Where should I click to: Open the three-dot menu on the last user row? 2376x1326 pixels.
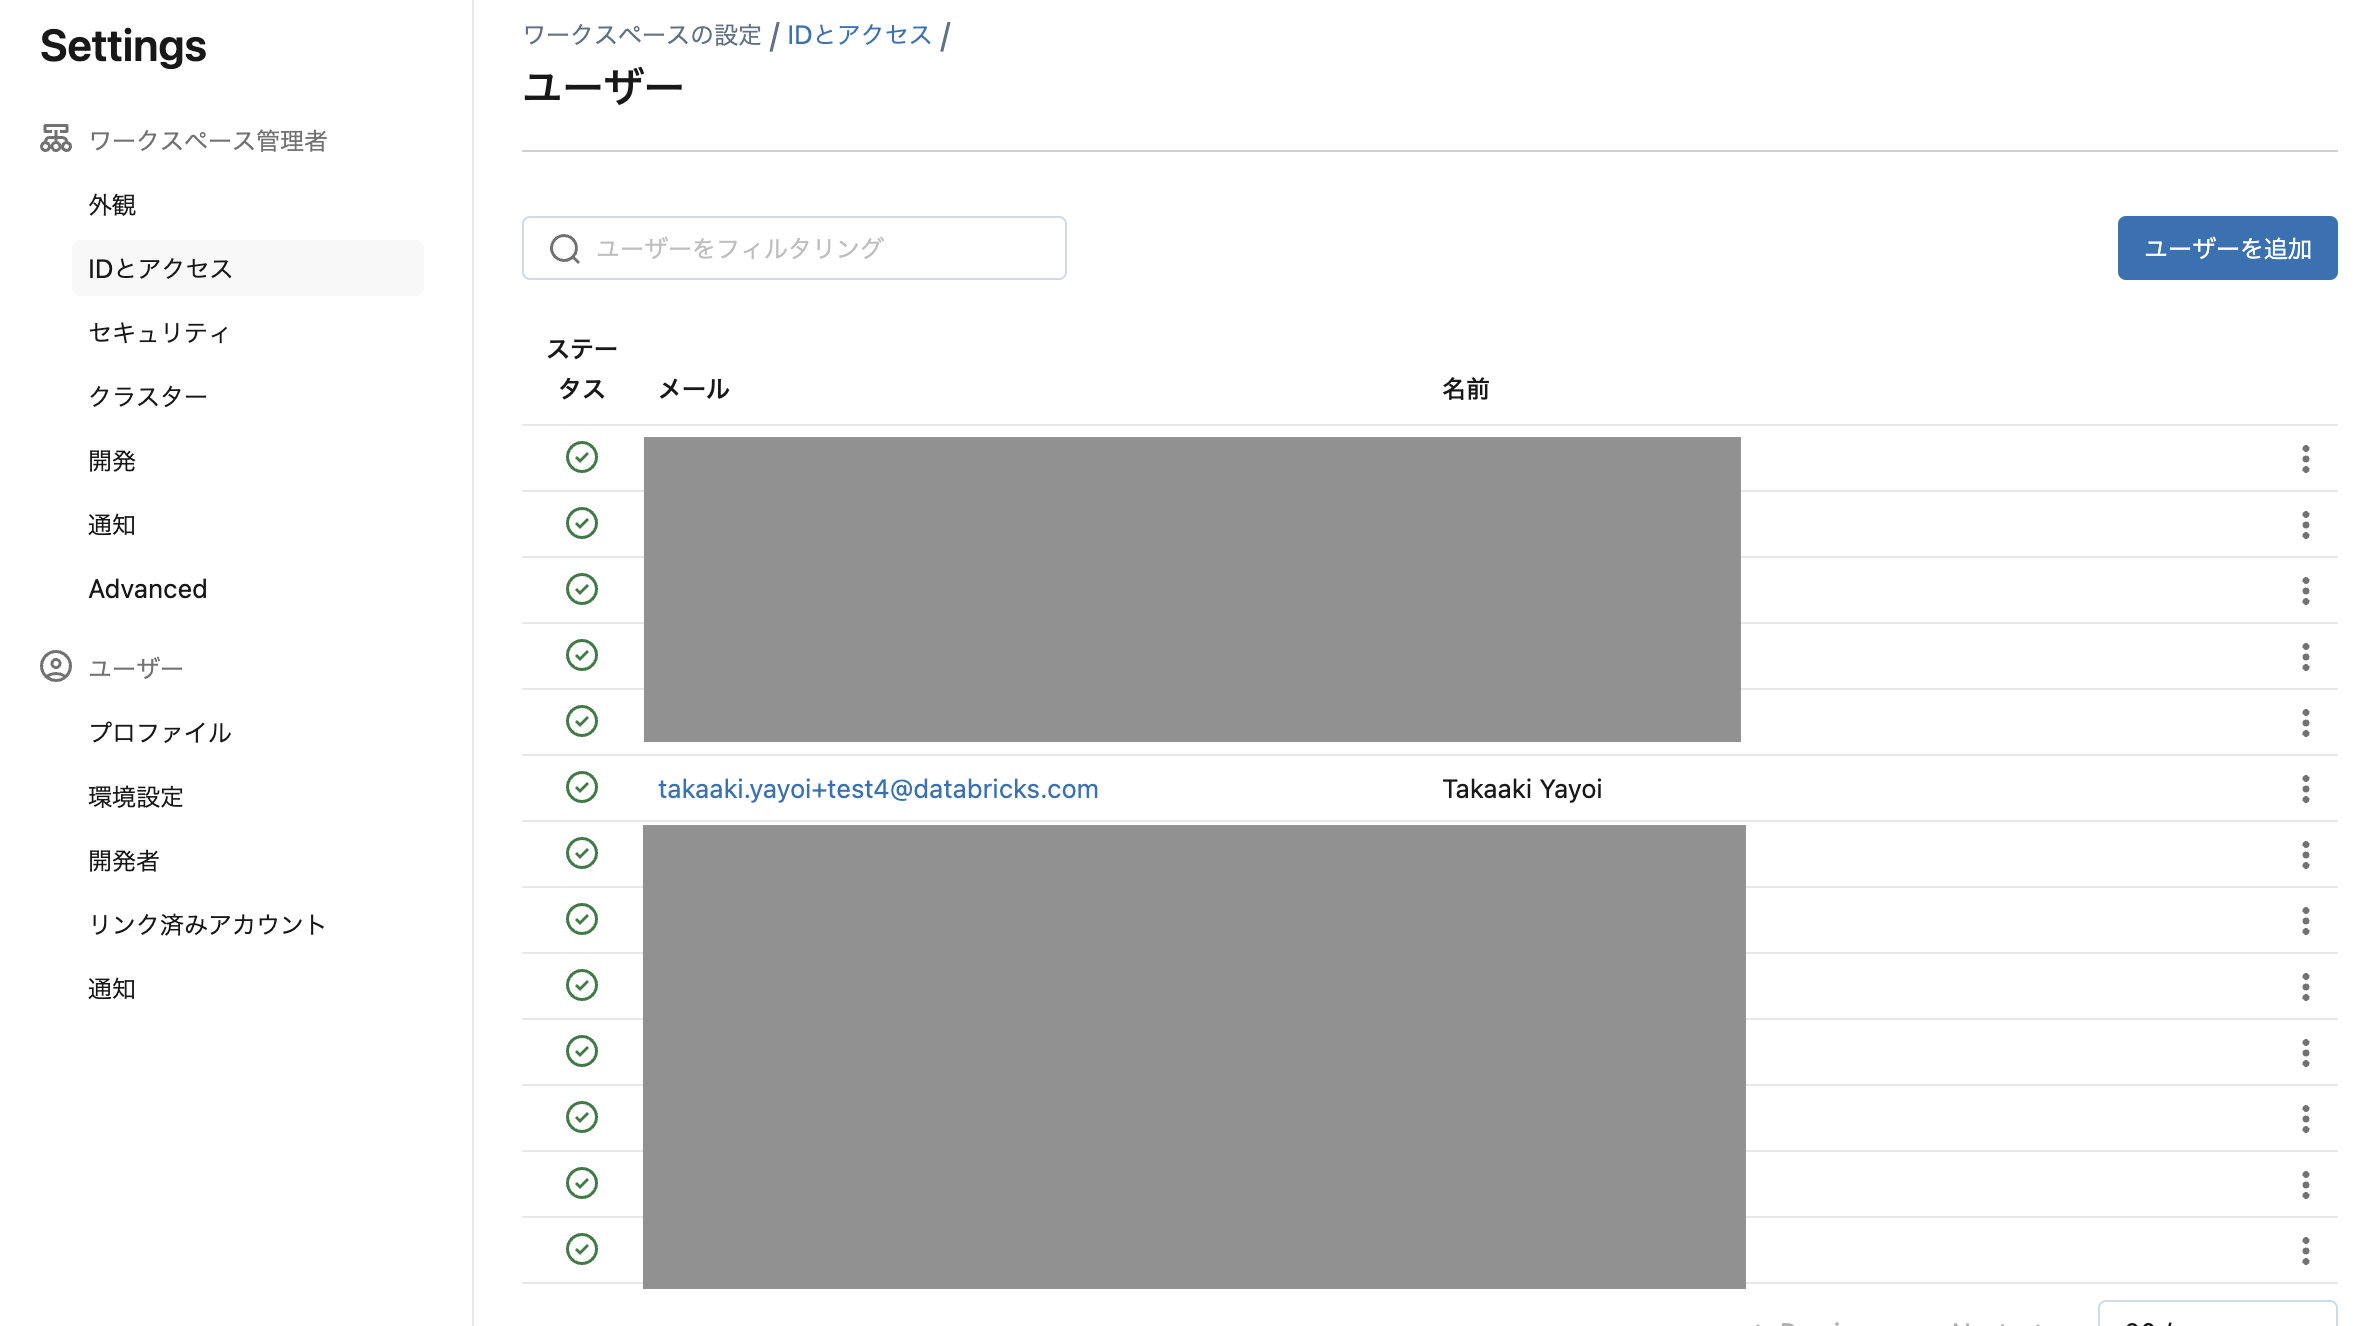click(x=2305, y=1249)
